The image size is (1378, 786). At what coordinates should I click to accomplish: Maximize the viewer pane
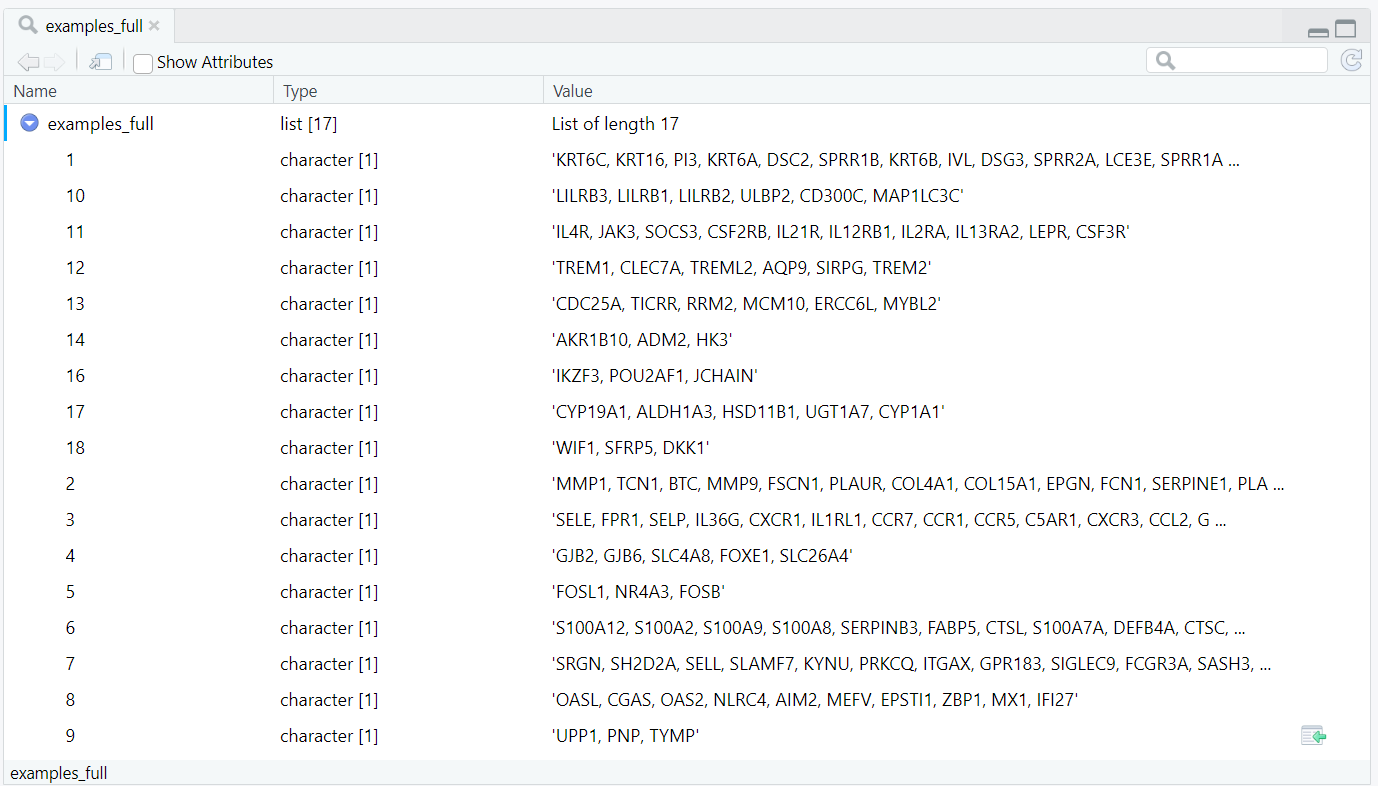pos(1345,30)
